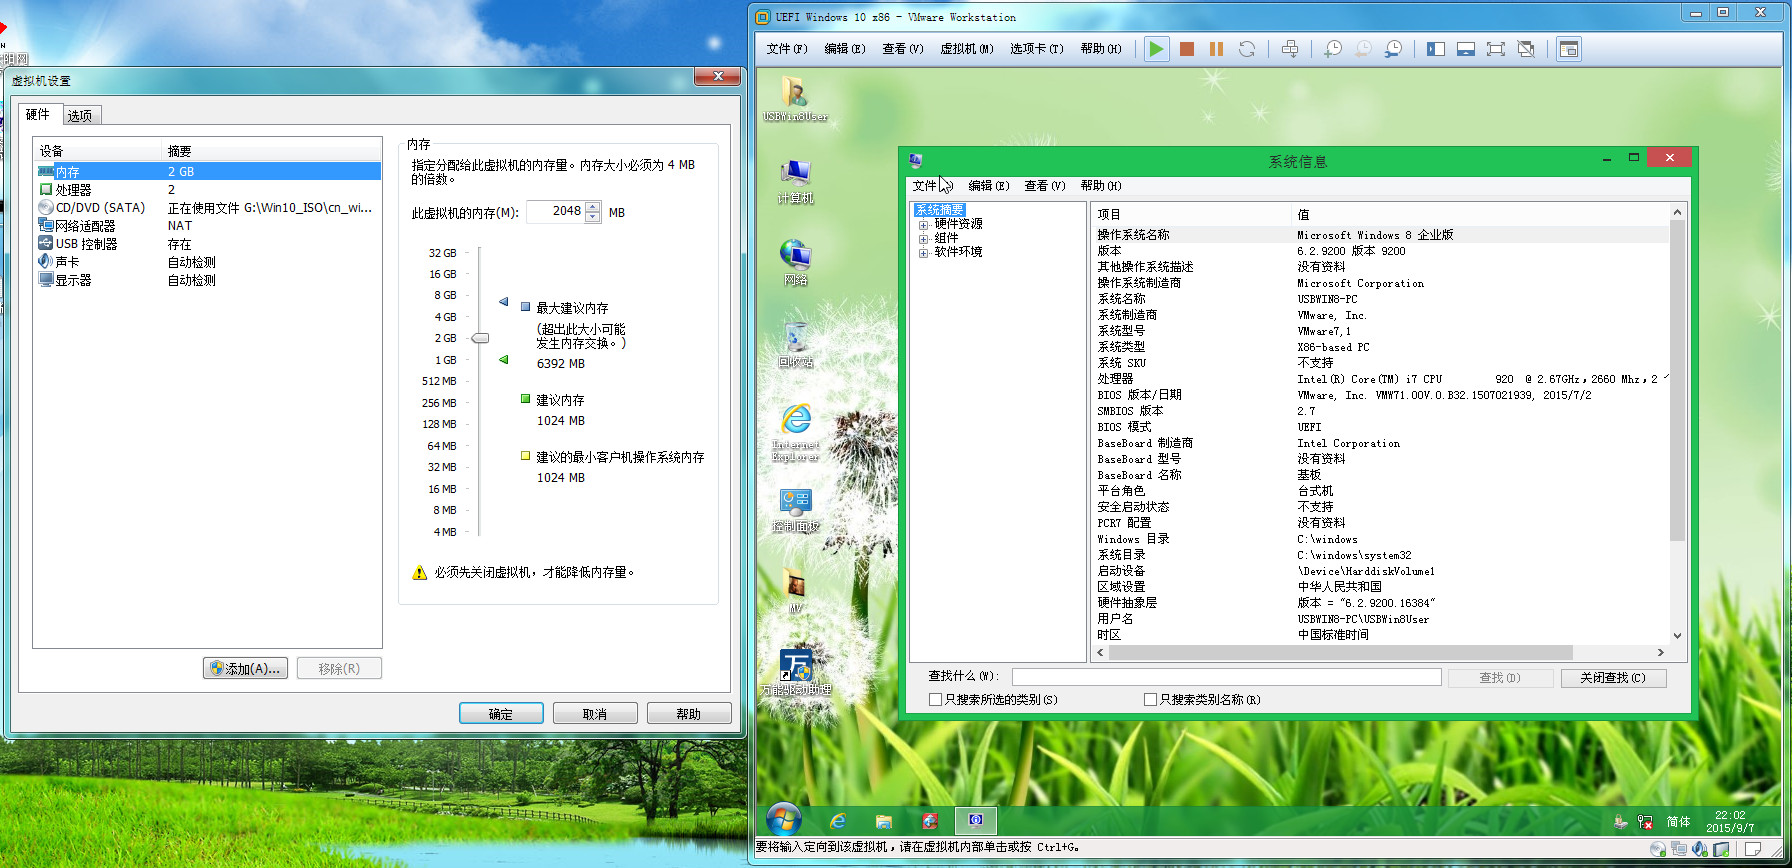
Task: Click the Unity mode toolbar icon
Action: (1526, 49)
